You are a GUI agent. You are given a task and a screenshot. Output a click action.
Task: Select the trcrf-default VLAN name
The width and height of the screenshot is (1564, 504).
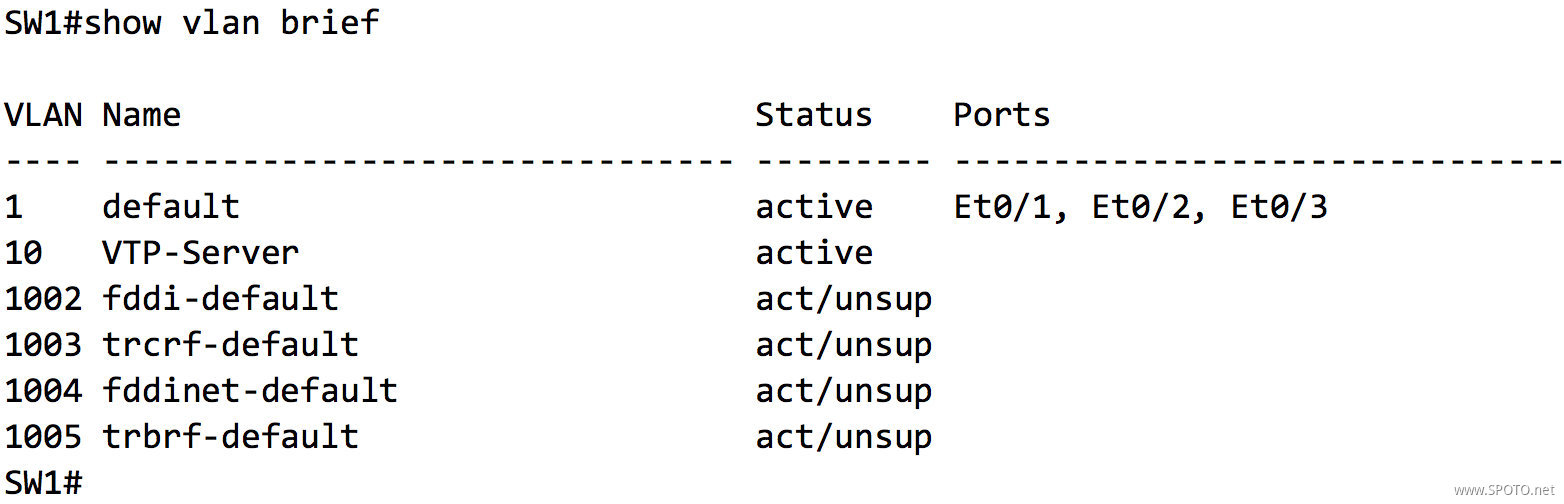pyautogui.click(x=230, y=345)
